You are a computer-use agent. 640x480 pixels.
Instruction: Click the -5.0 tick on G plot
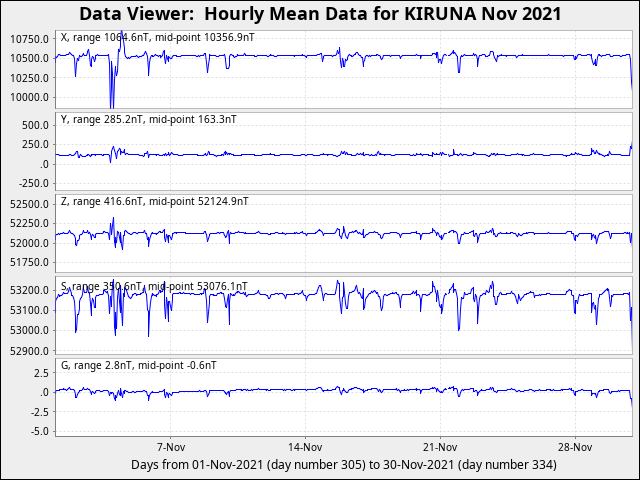tap(38, 431)
